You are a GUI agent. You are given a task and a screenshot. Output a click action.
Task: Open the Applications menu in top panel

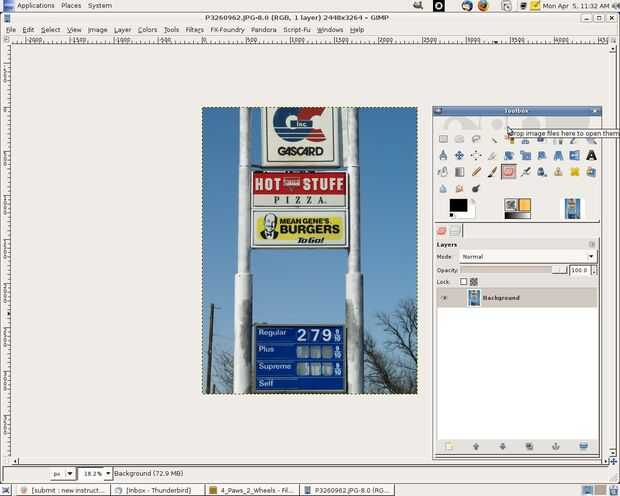[36, 6]
